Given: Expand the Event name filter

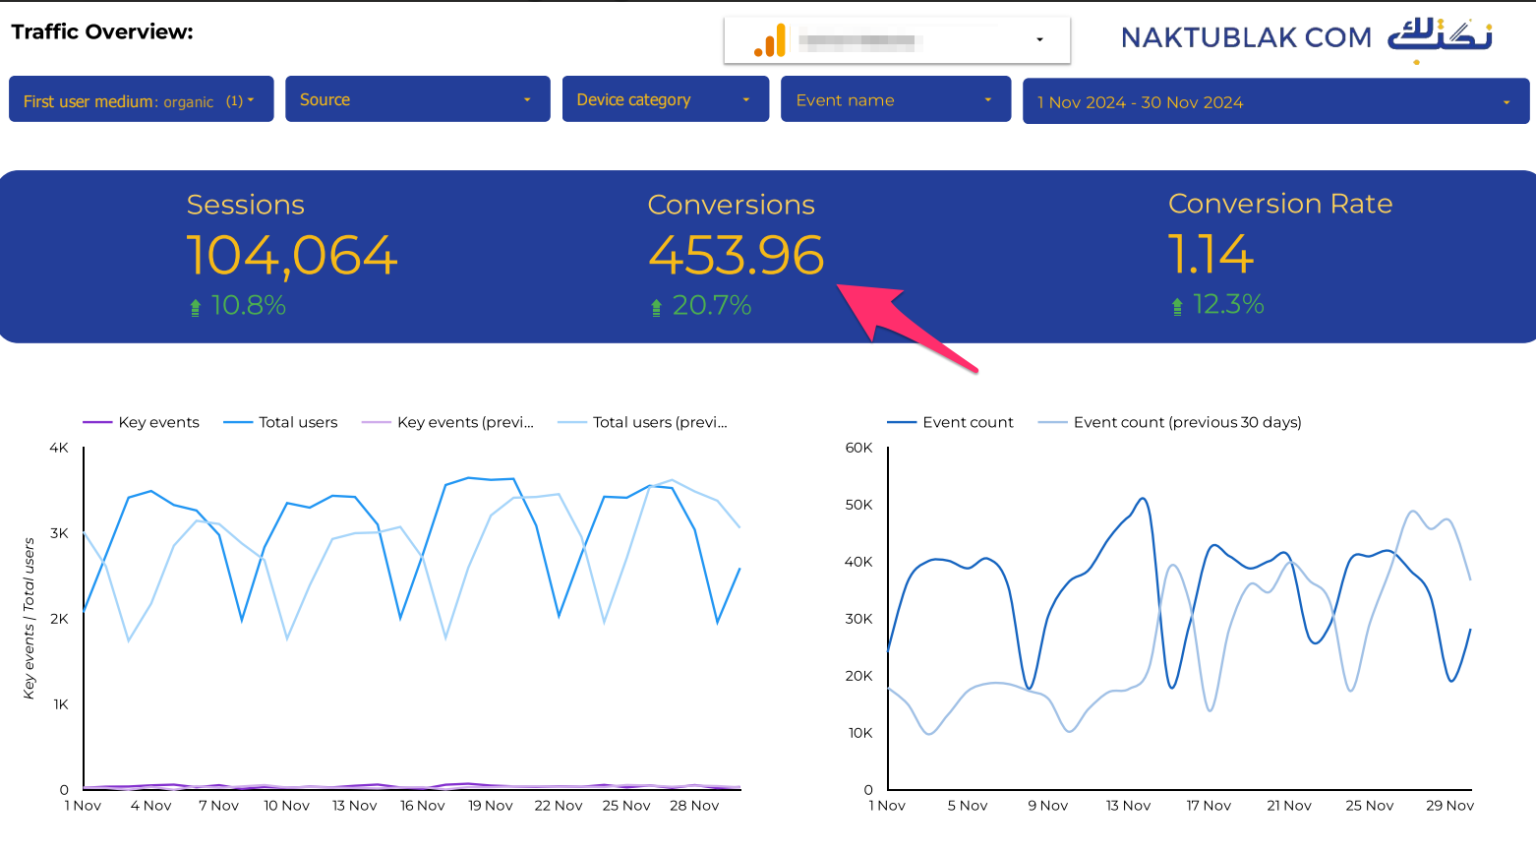Looking at the screenshot, I should 895,100.
